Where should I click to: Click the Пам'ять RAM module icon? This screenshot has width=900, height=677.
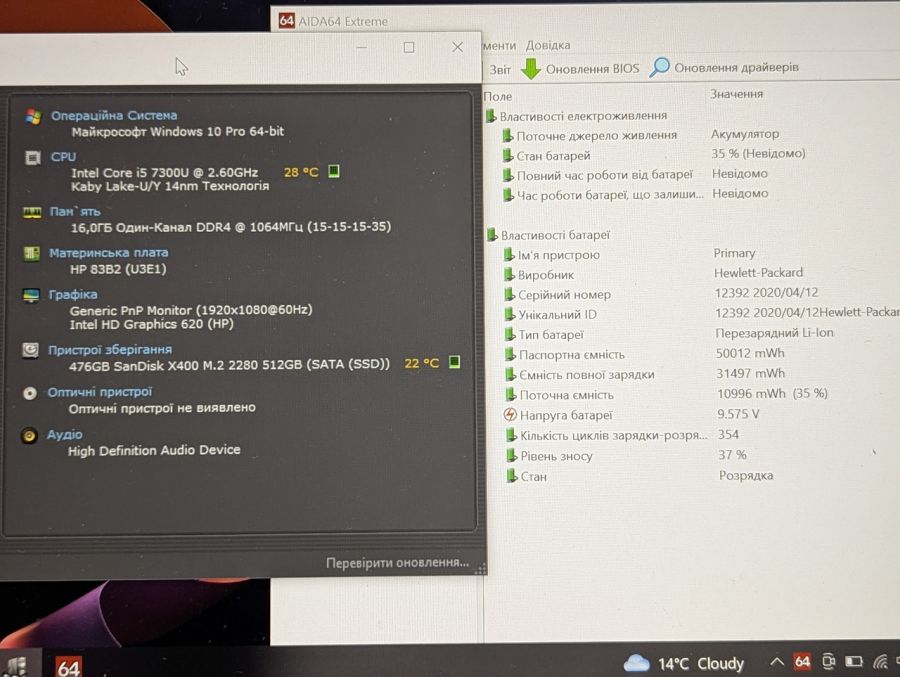pos(32,212)
